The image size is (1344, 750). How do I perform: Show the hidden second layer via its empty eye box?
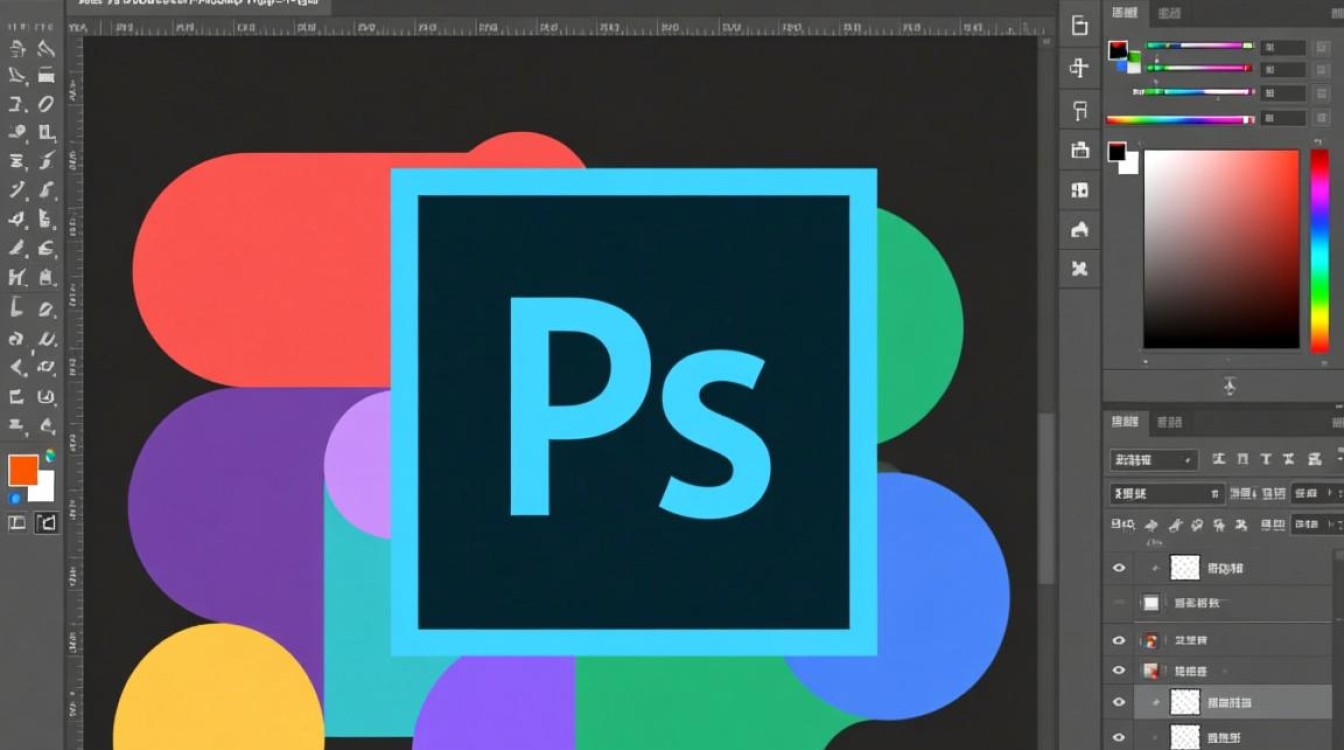(1119, 603)
